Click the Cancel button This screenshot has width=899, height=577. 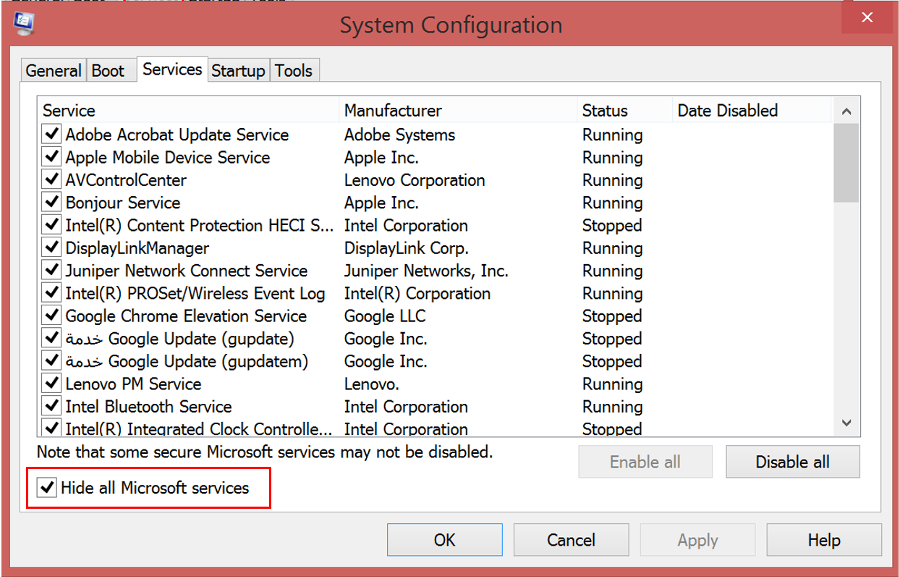click(571, 540)
